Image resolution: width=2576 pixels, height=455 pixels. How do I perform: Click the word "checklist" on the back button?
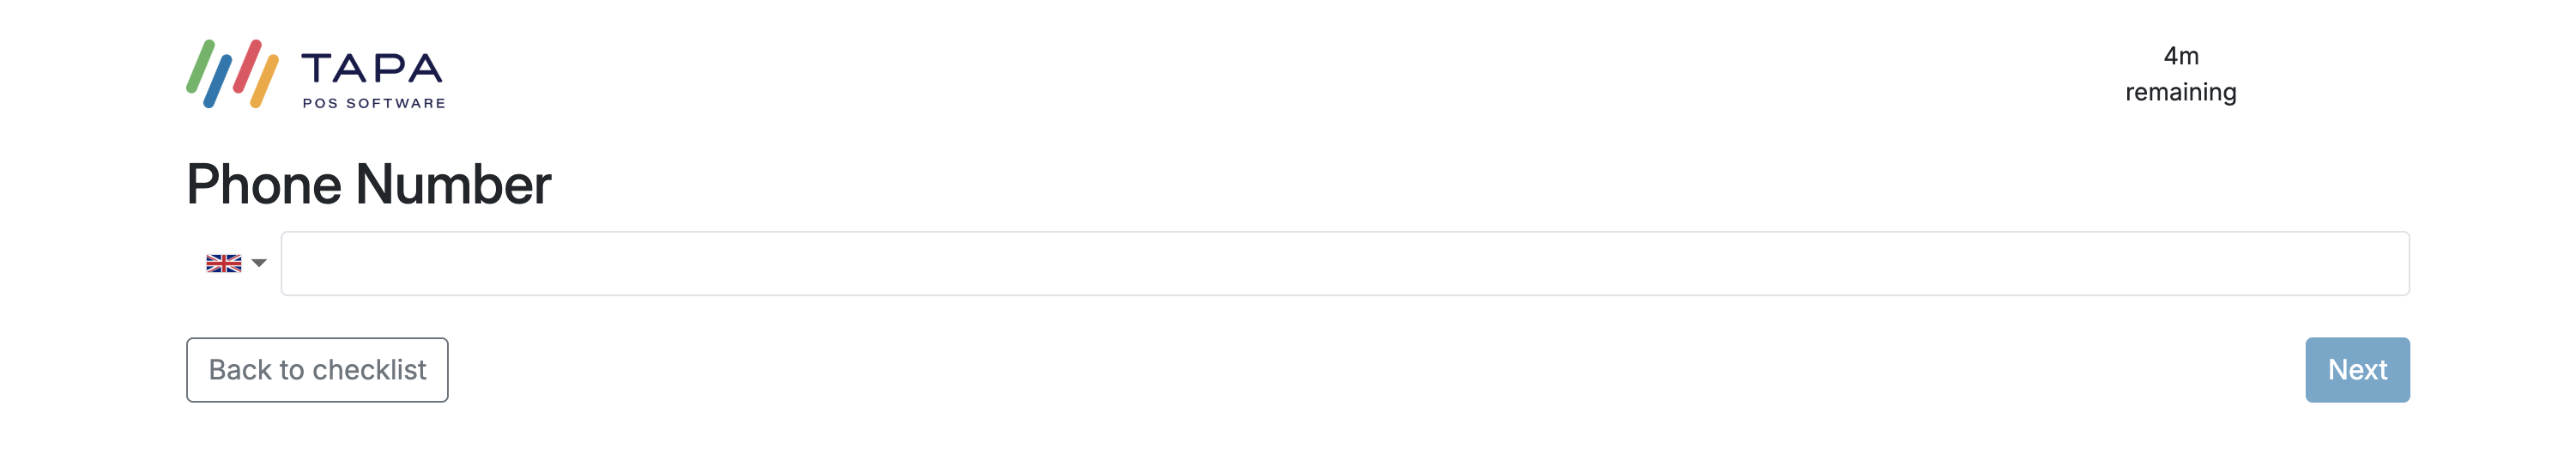click(369, 370)
